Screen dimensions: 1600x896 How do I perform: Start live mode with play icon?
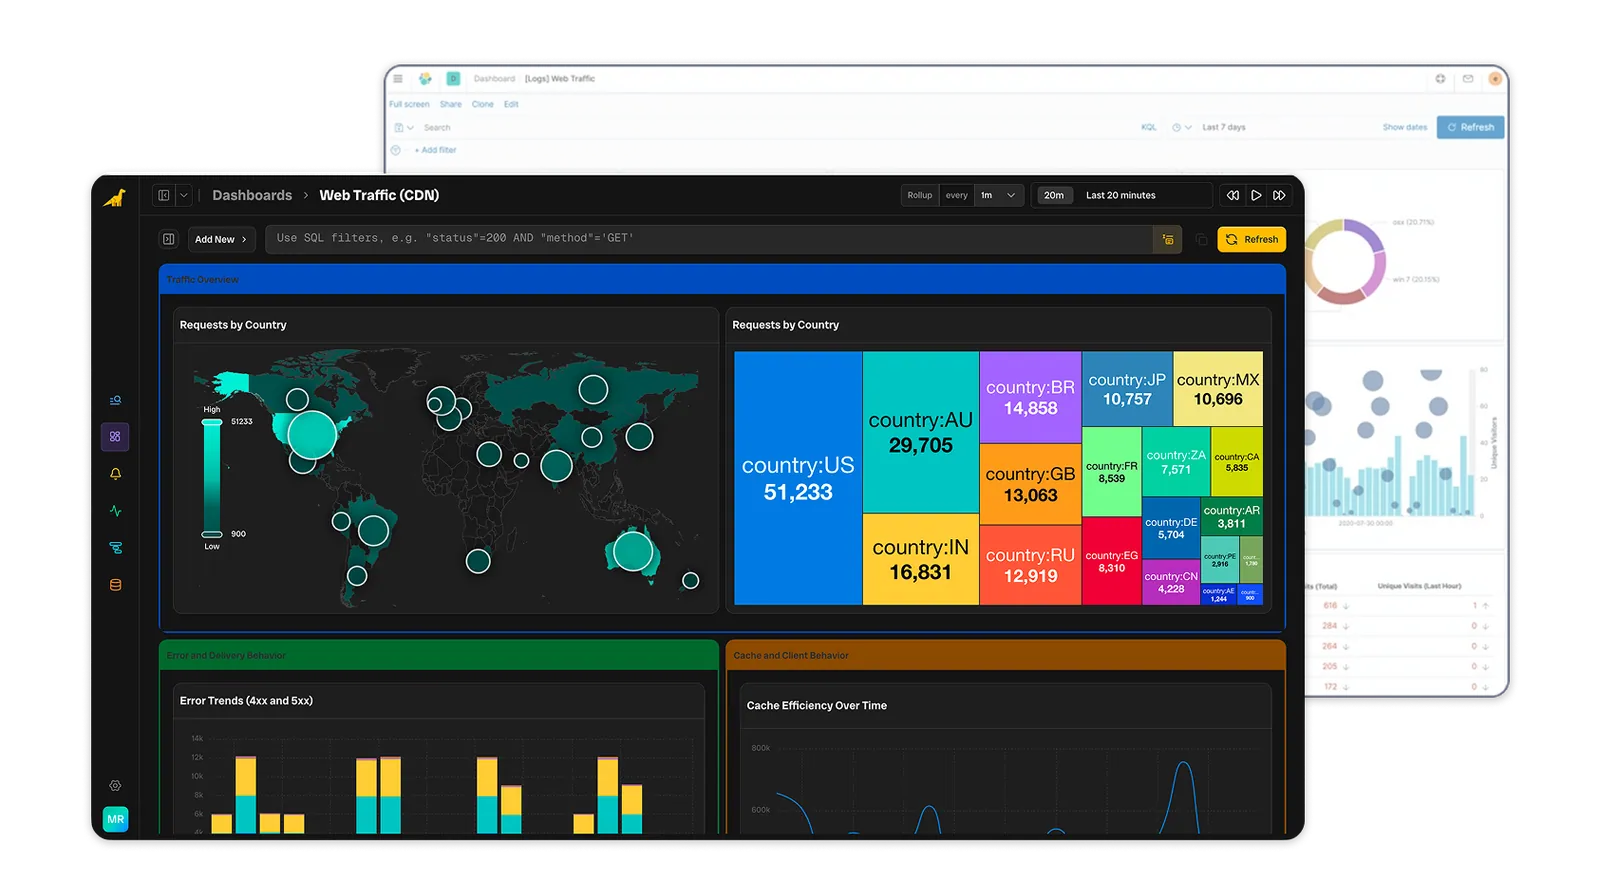pyautogui.click(x=1256, y=195)
